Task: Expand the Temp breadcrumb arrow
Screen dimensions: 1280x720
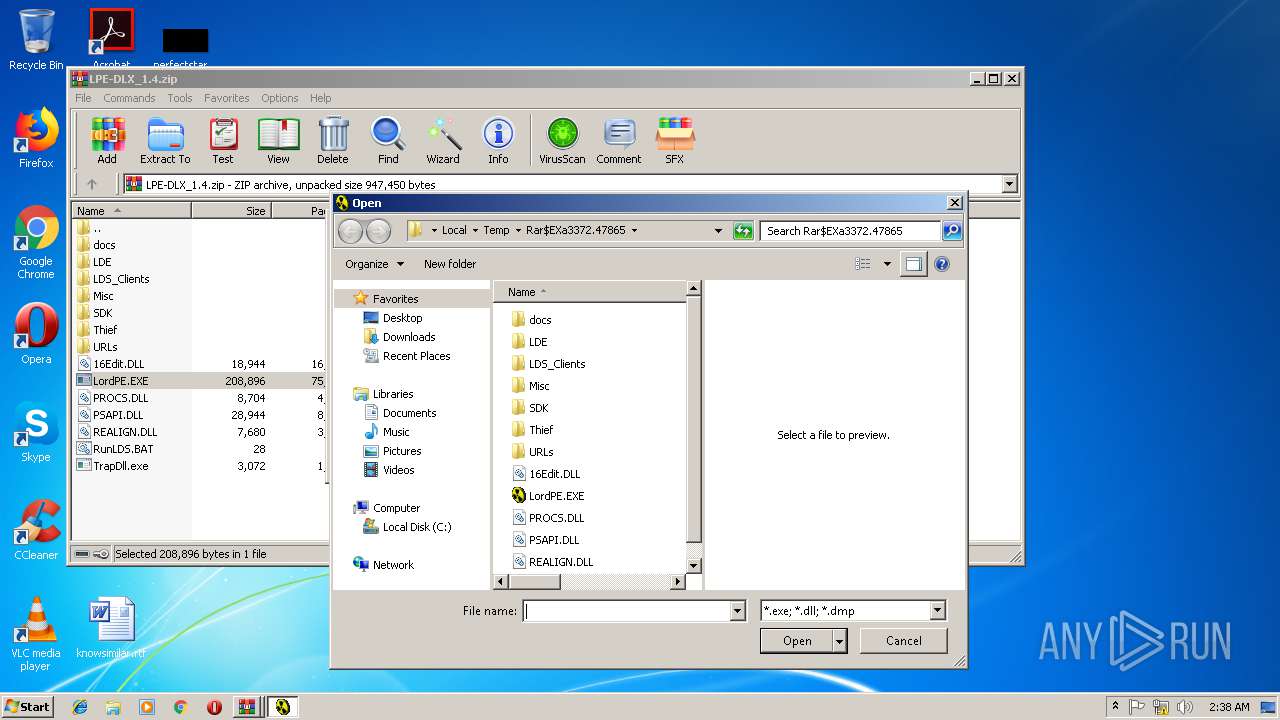Action: pyautogui.click(x=518, y=231)
